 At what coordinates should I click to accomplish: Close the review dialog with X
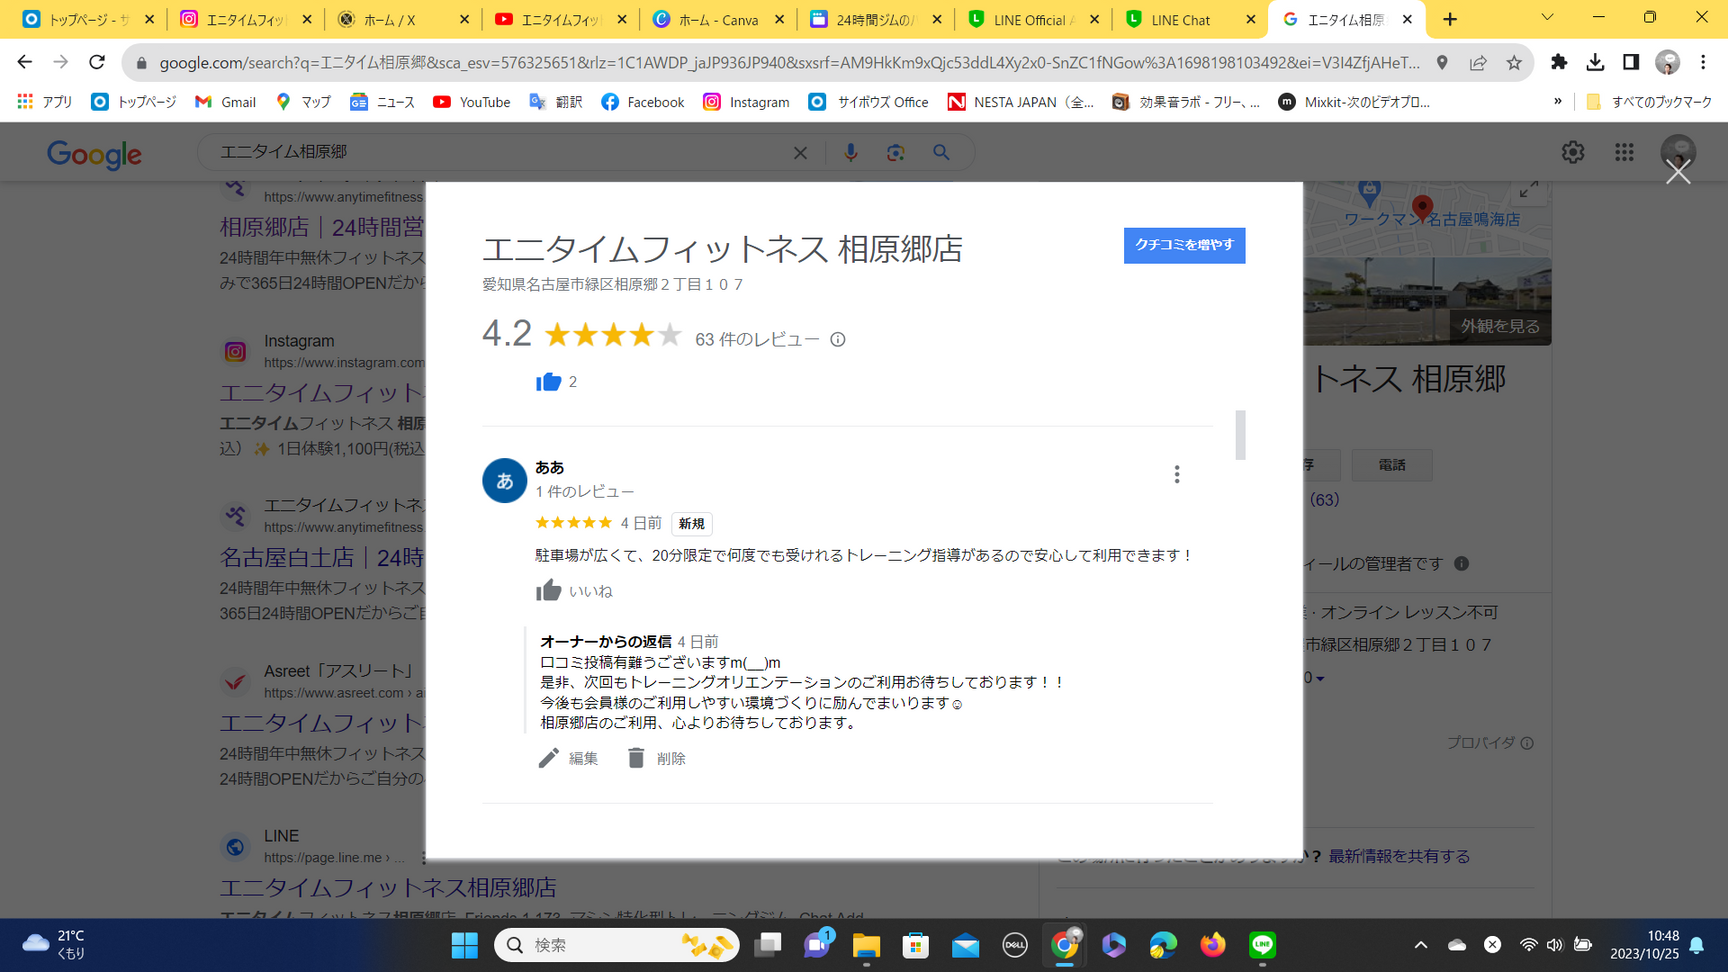click(1678, 173)
